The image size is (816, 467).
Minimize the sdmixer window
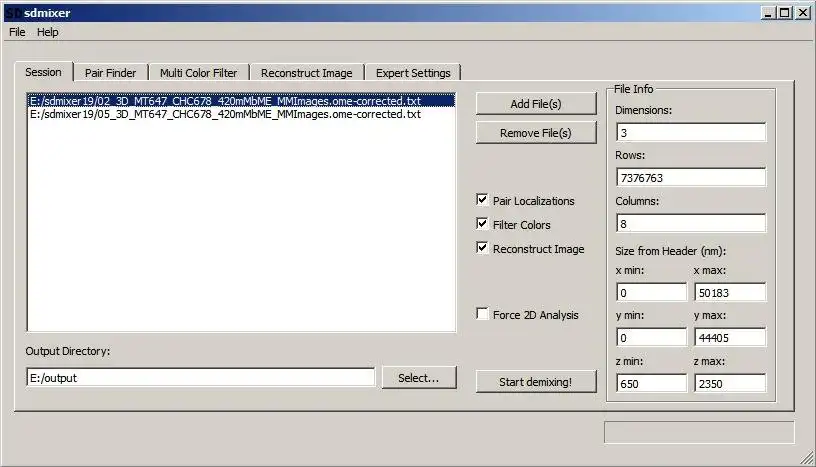coord(768,13)
